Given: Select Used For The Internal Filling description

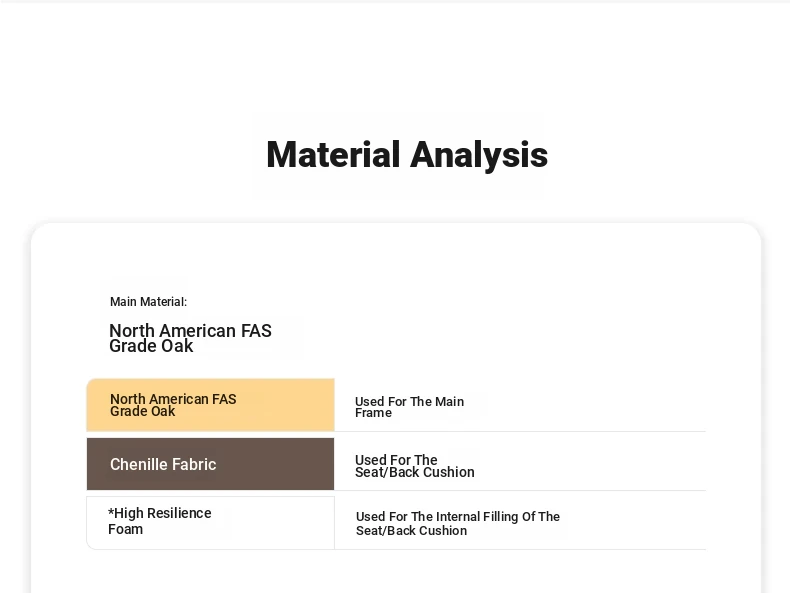Looking at the screenshot, I should click(x=457, y=523).
